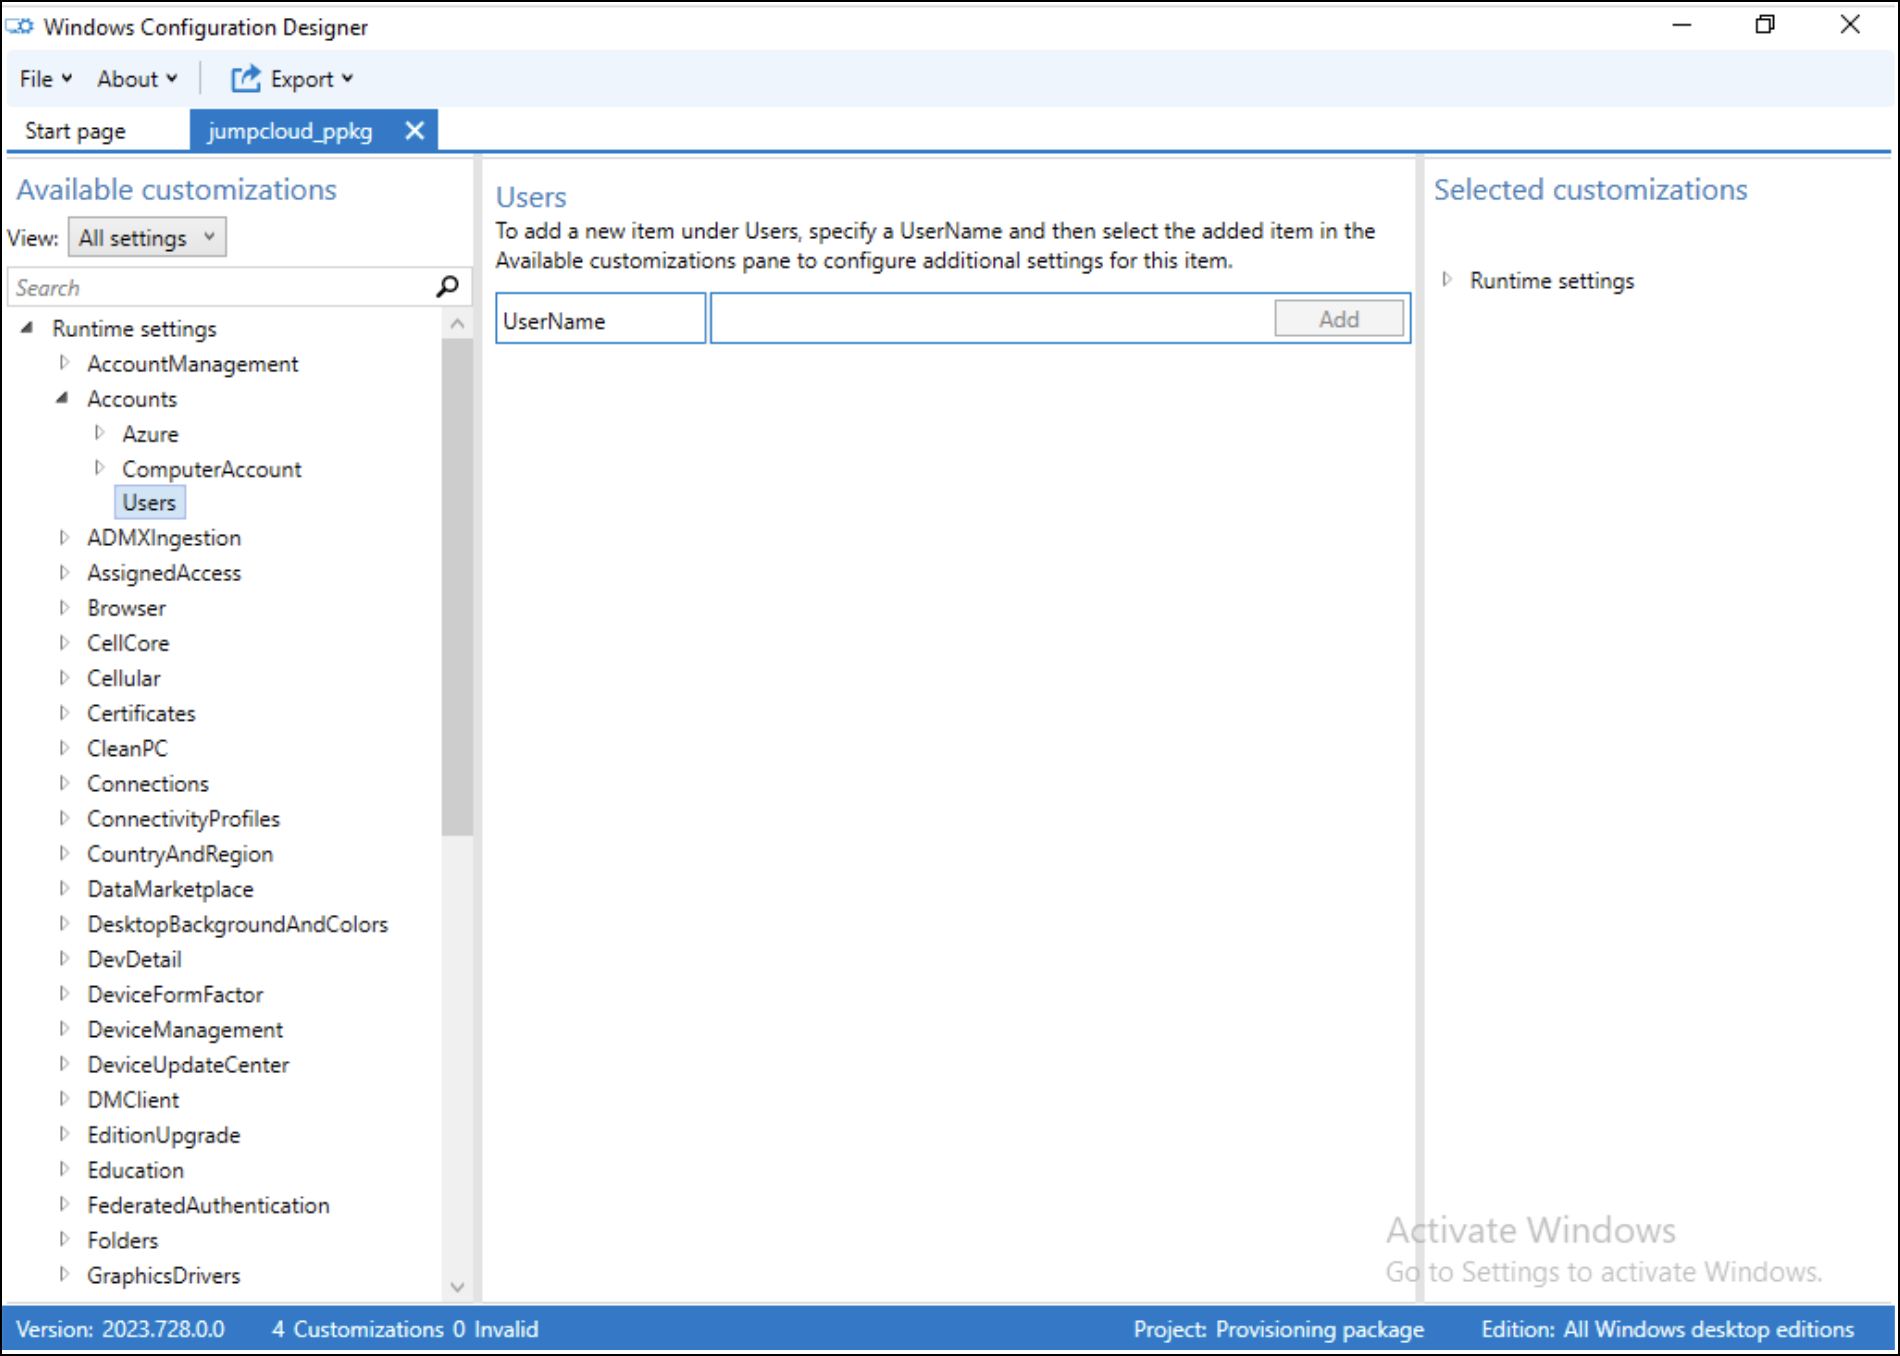Open the File menu

pos(45,79)
